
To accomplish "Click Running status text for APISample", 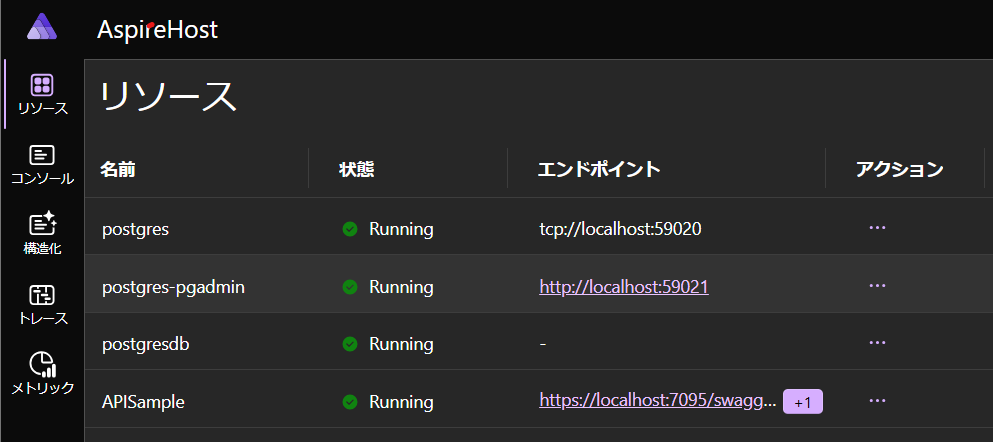I will point(402,401).
